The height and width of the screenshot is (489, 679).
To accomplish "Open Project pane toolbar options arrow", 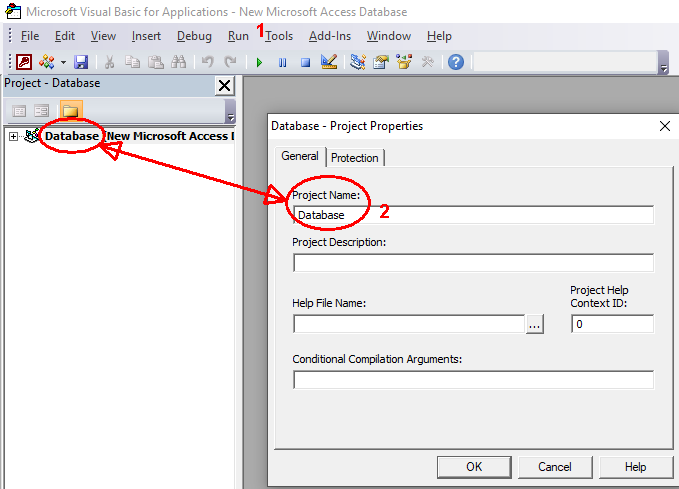I will (x=230, y=111).
